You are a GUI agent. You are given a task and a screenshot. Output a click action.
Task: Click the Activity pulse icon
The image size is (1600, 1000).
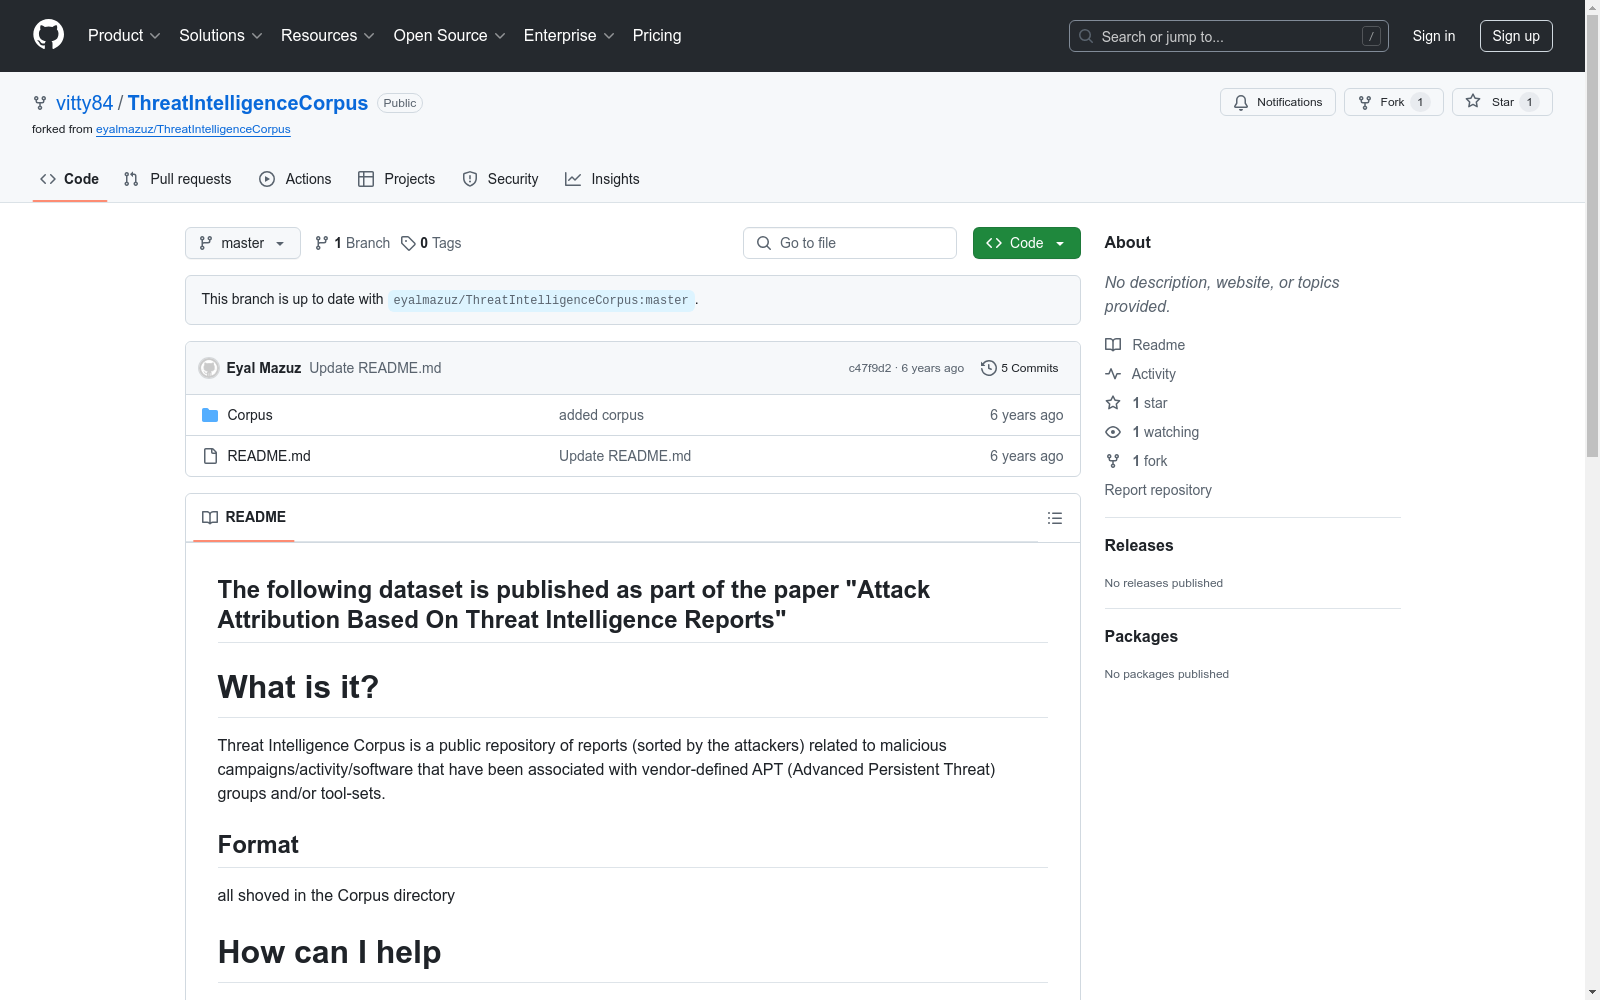click(x=1113, y=374)
